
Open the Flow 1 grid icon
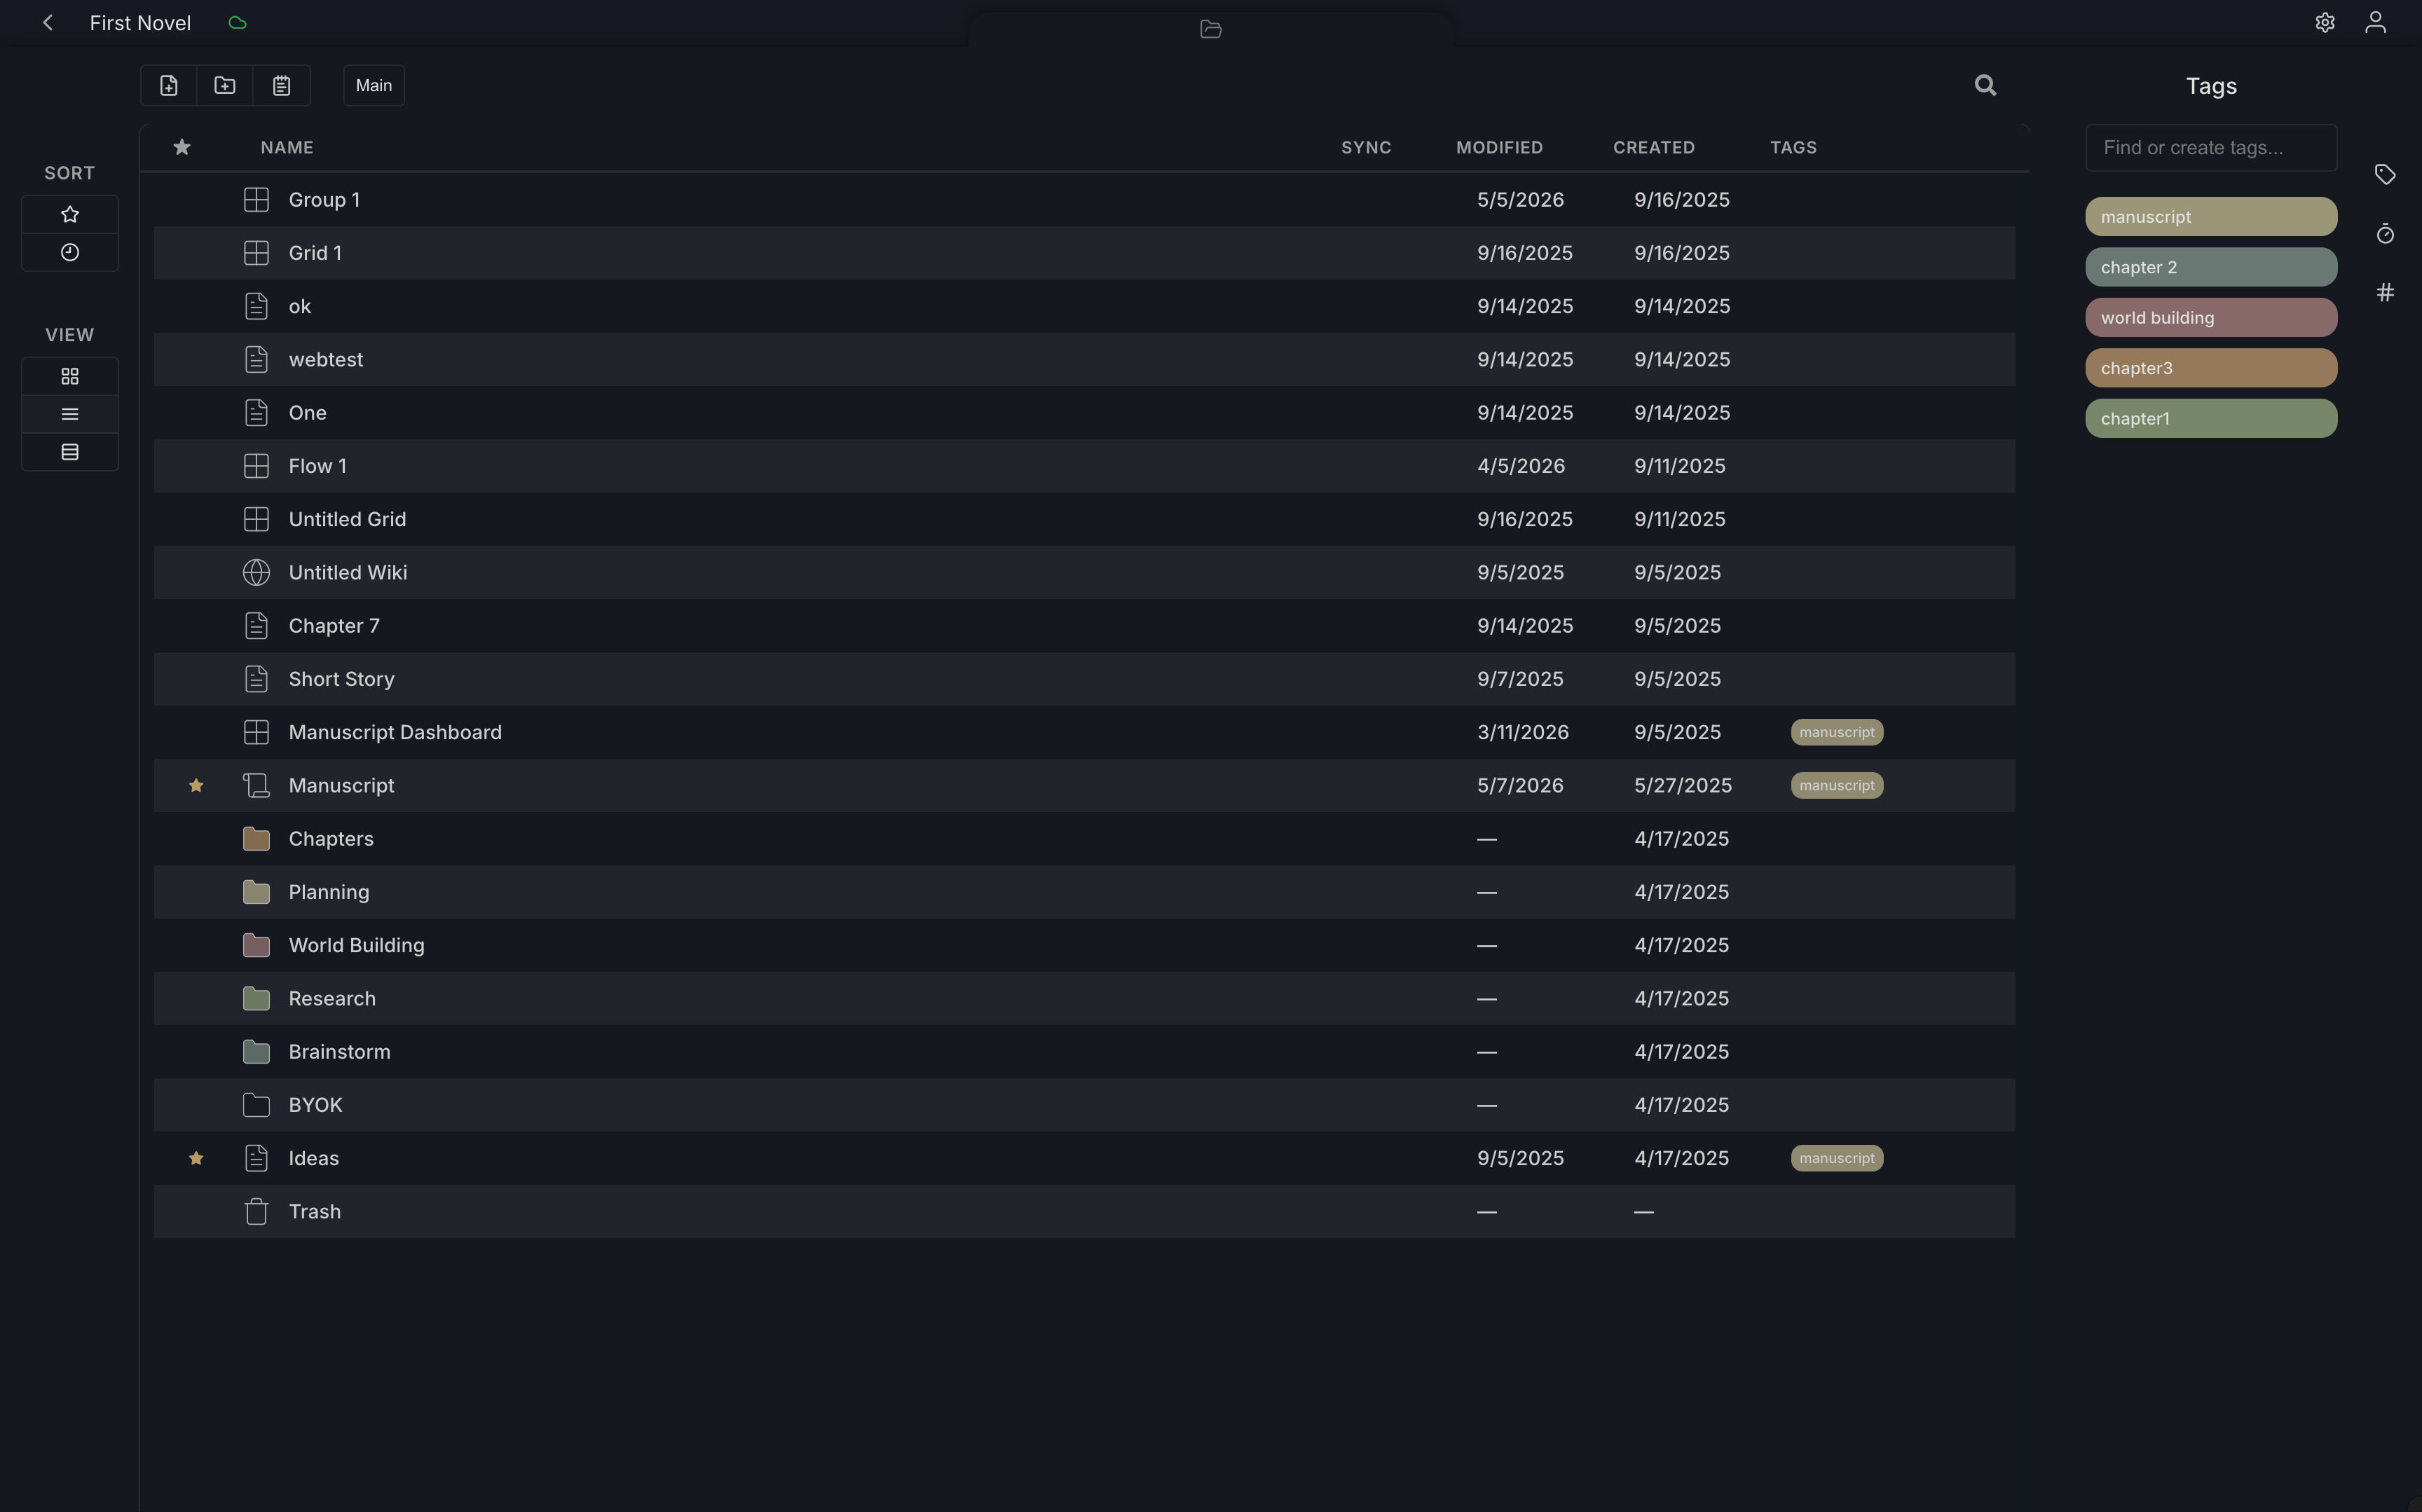(x=256, y=466)
